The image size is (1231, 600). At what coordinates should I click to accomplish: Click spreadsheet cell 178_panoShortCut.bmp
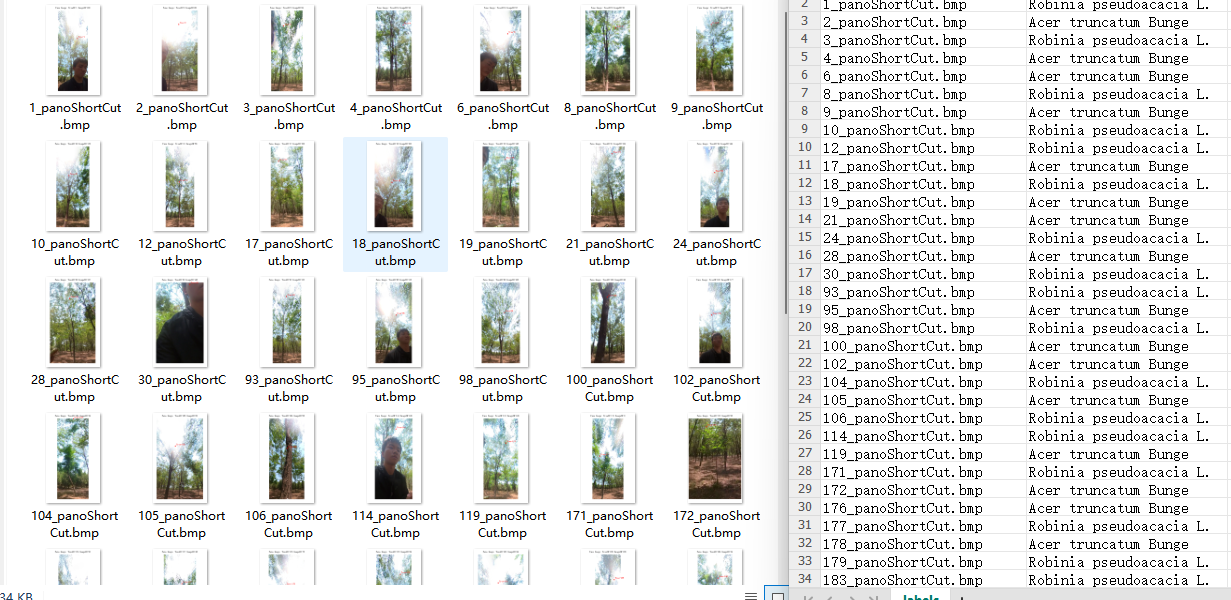point(922,543)
